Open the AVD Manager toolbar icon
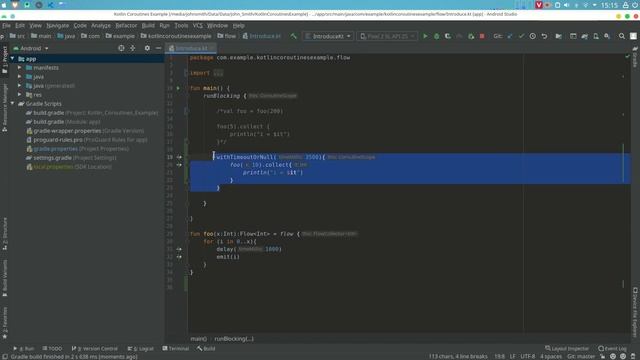640x360 pixels. (x=596, y=36)
